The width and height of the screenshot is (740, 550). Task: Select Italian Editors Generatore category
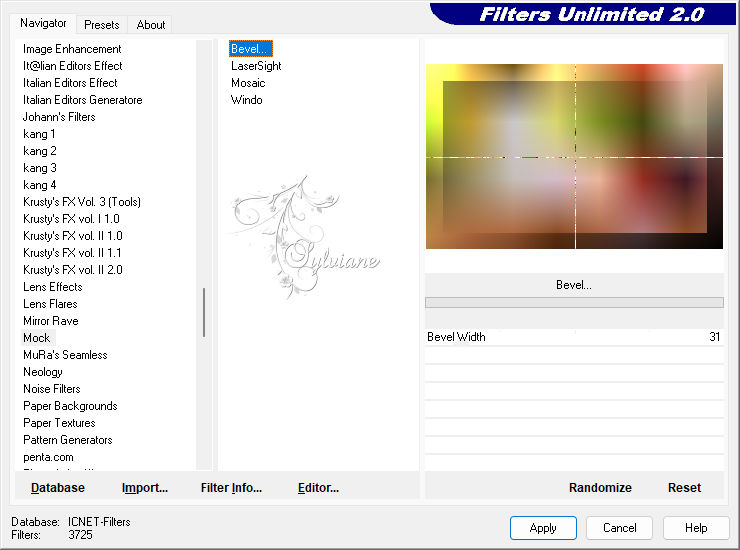tap(82, 100)
